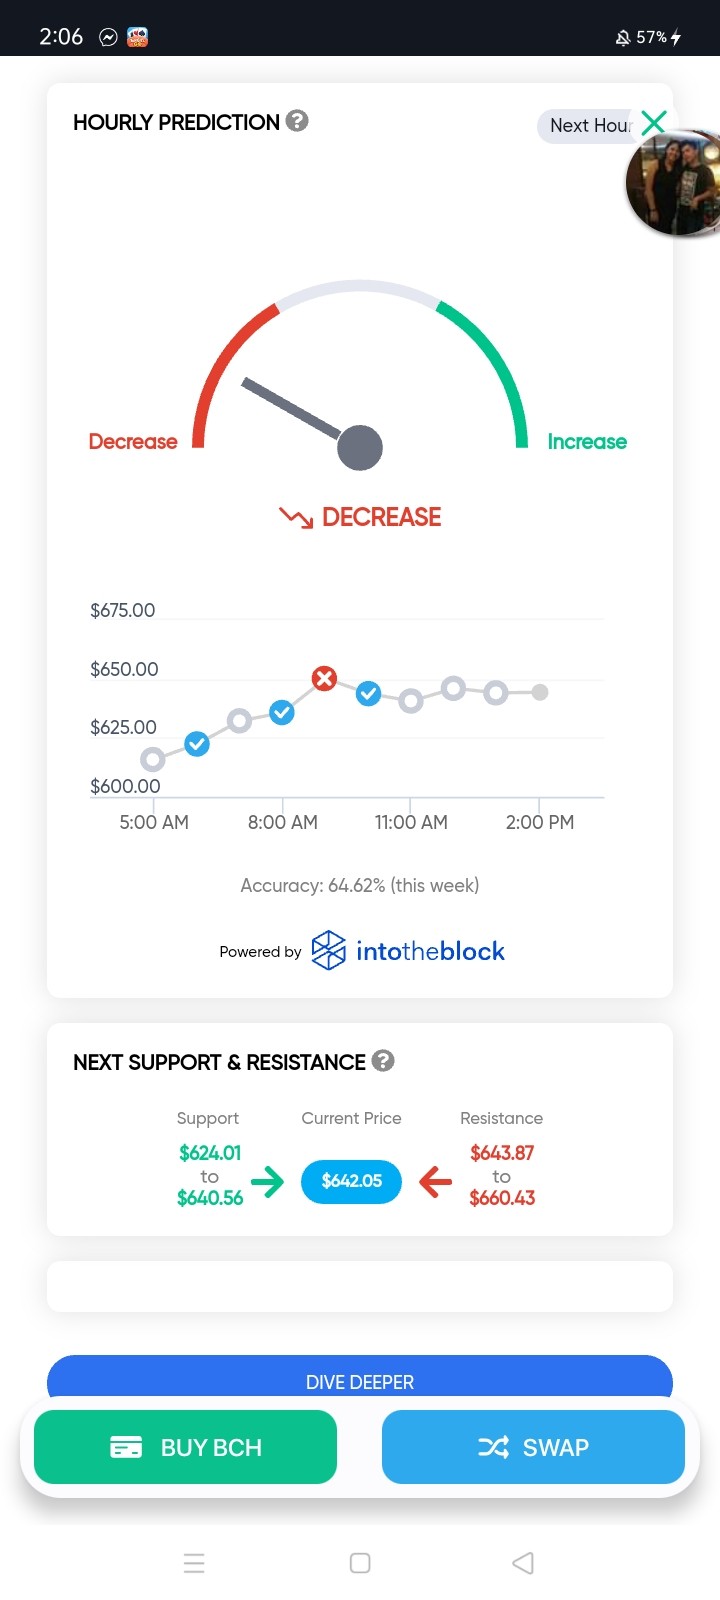This screenshot has height=1600, width=720.
Task: Open Android recent apps menu
Action: coord(194,1563)
